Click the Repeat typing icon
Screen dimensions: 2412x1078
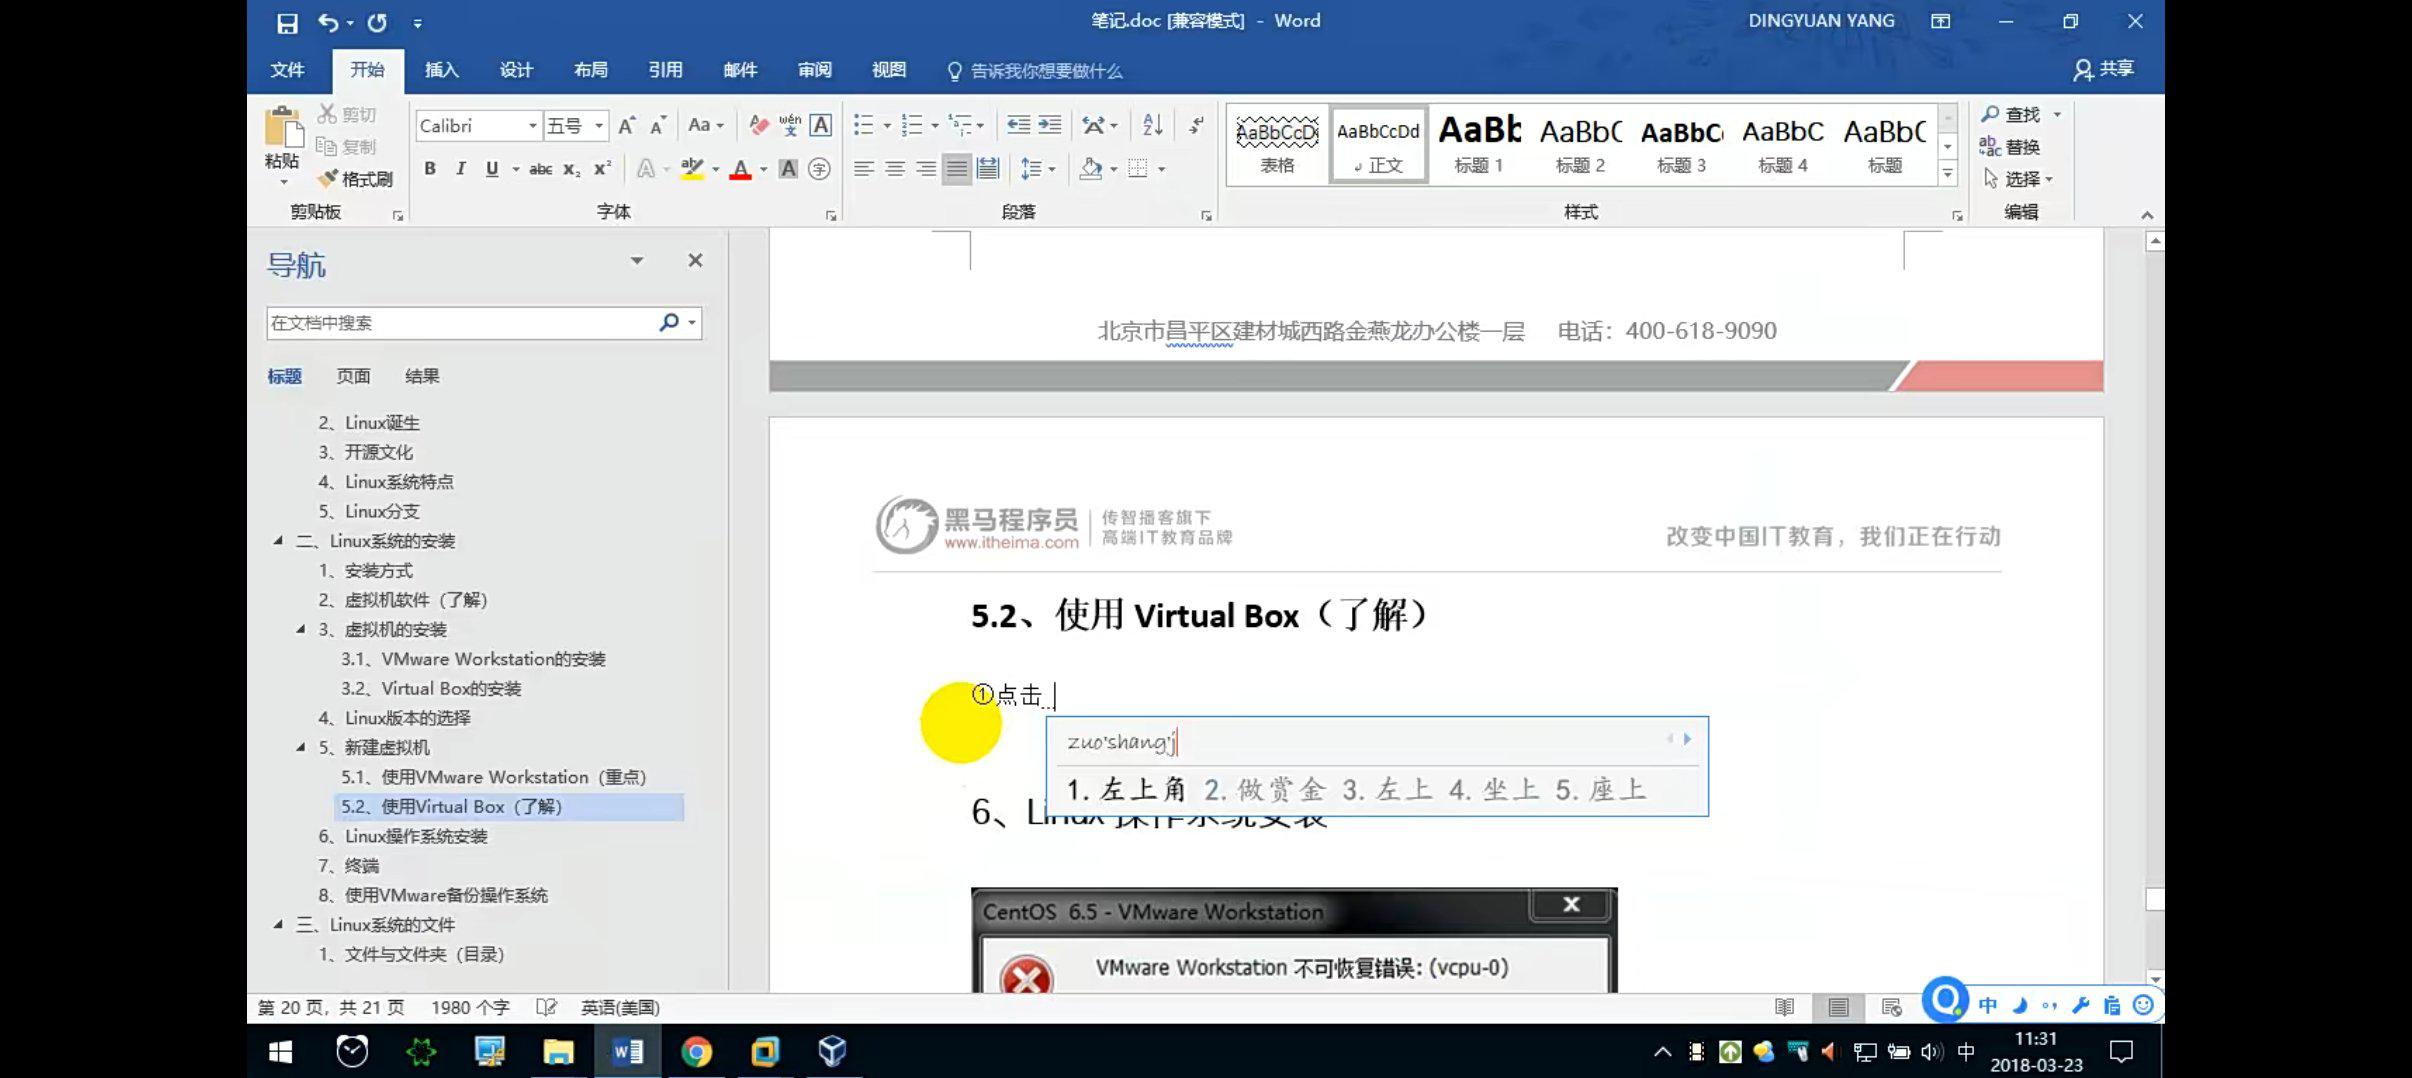(x=377, y=22)
